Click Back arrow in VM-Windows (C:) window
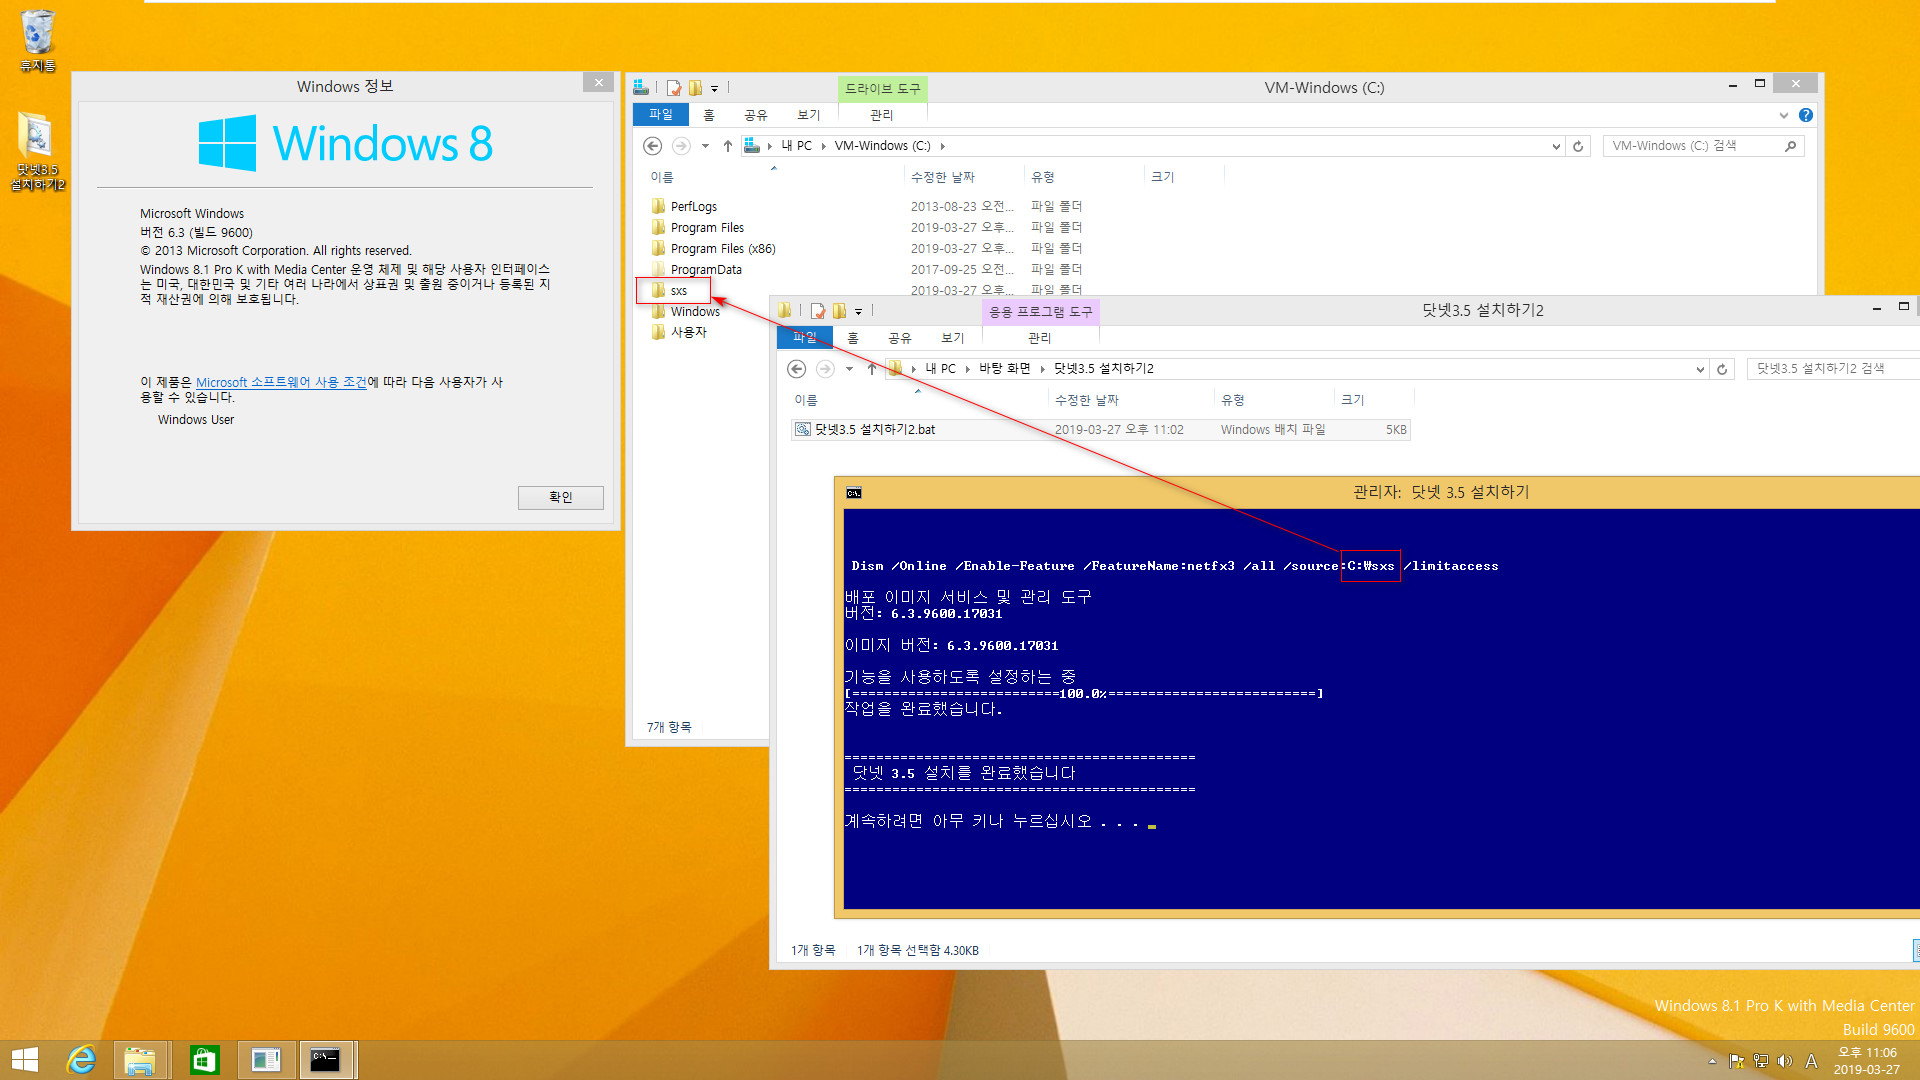 653,146
